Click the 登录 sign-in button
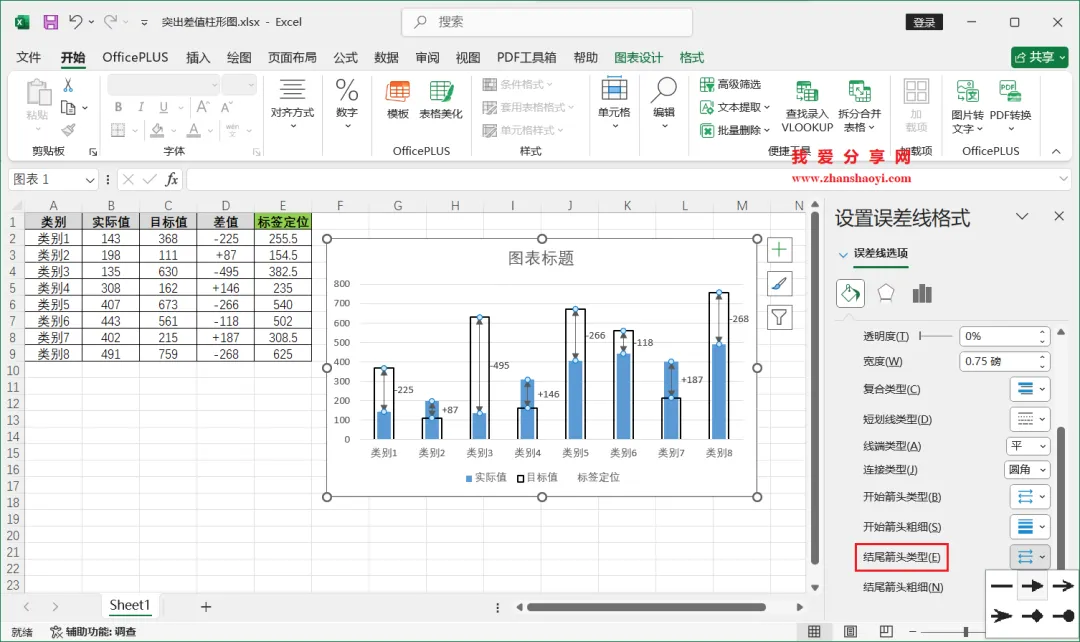 point(924,22)
